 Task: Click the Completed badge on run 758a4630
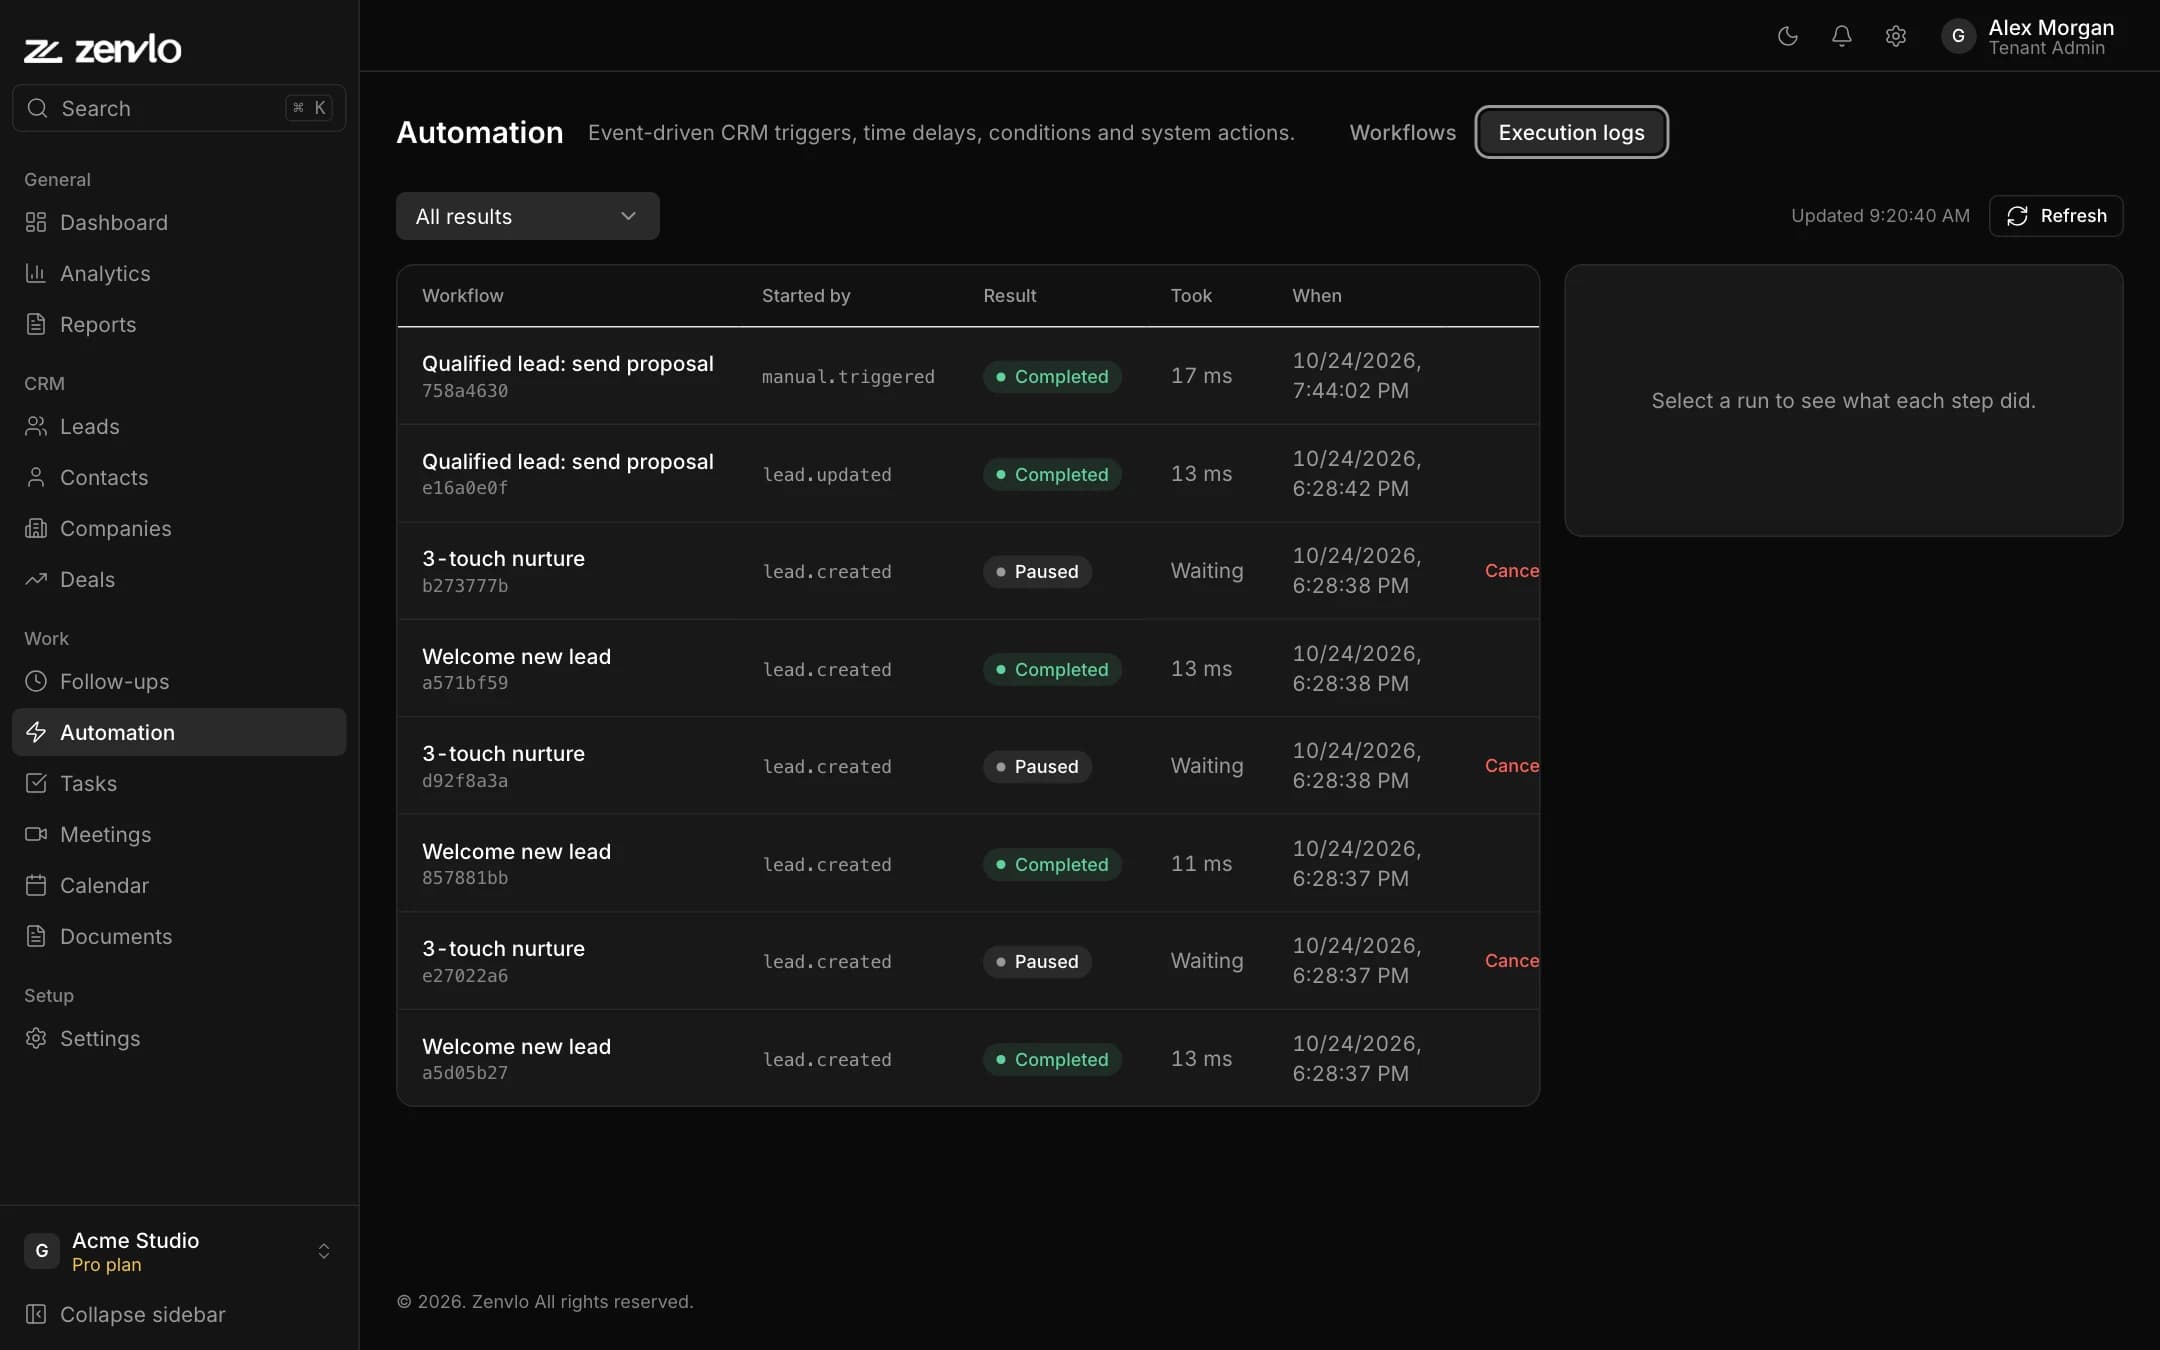pos(1052,377)
